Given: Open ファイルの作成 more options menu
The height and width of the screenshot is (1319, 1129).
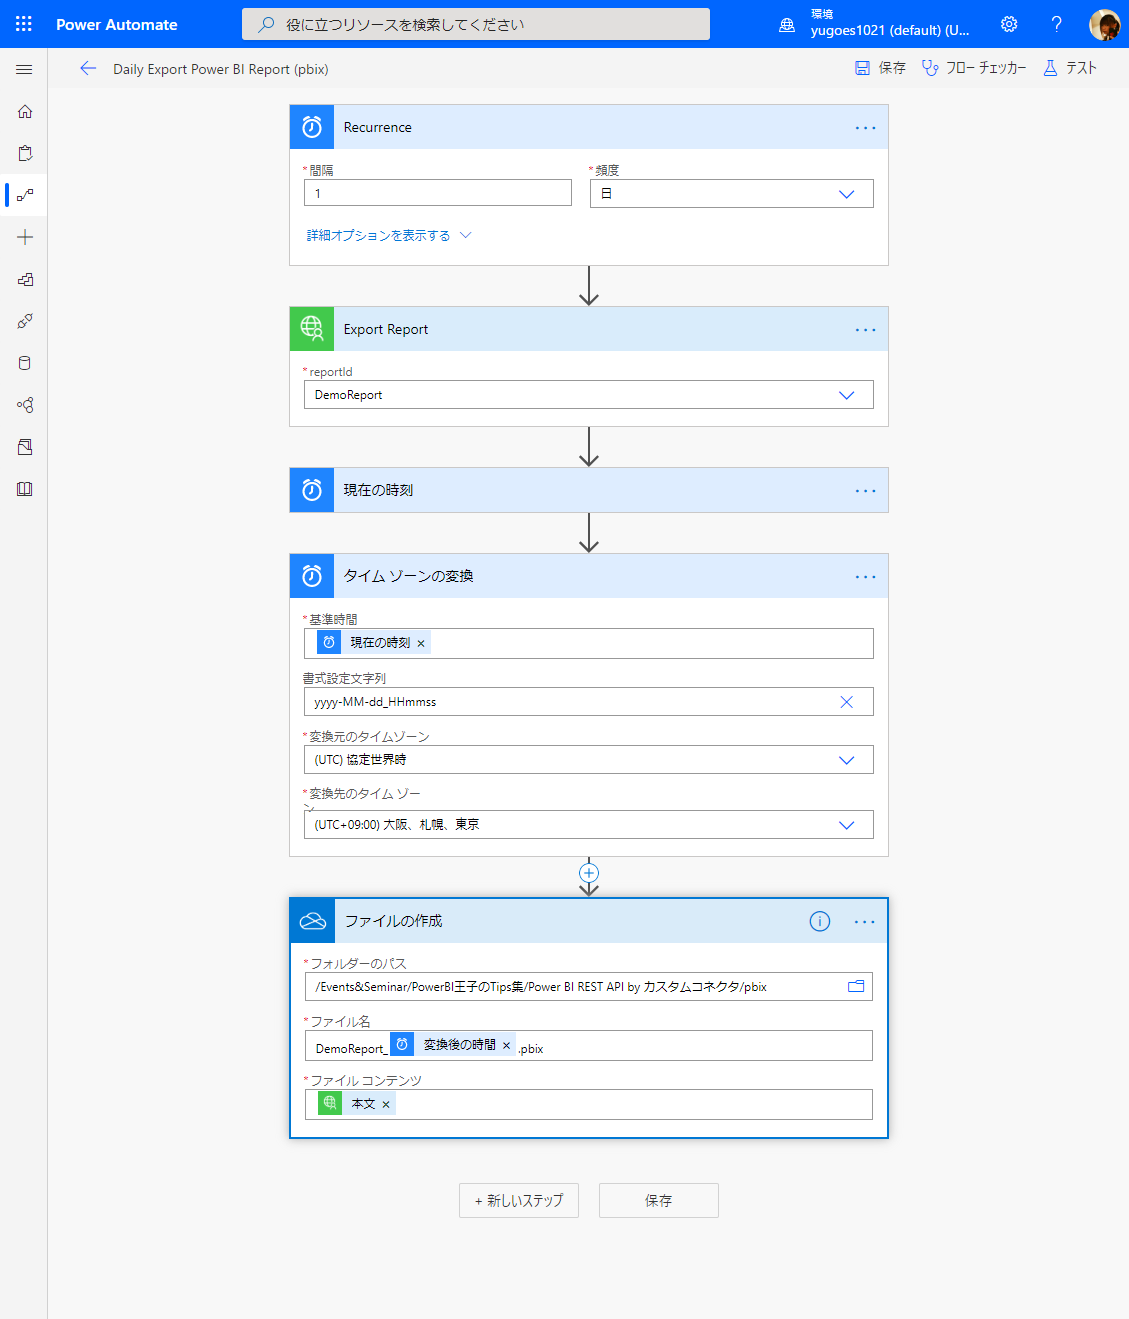Looking at the screenshot, I should (x=865, y=922).
